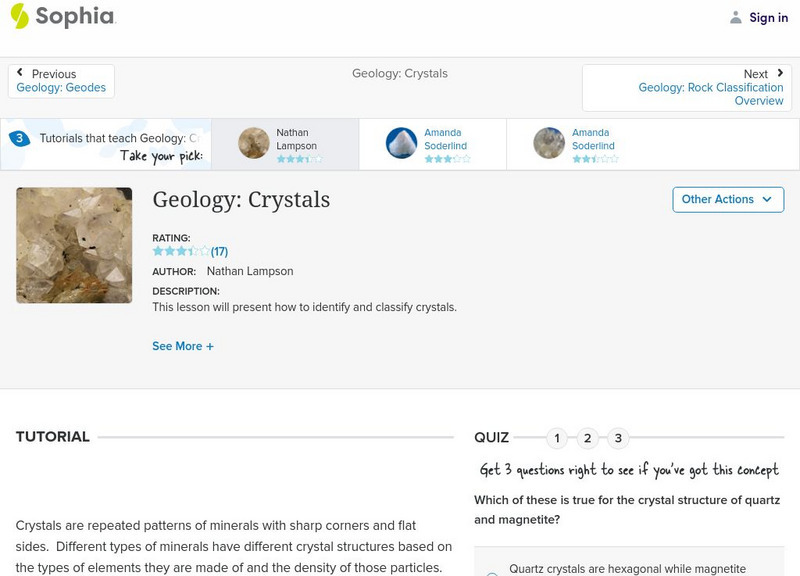This screenshot has width=800, height=576.
Task: Switch to quiz question 3
Action: [x=619, y=438]
